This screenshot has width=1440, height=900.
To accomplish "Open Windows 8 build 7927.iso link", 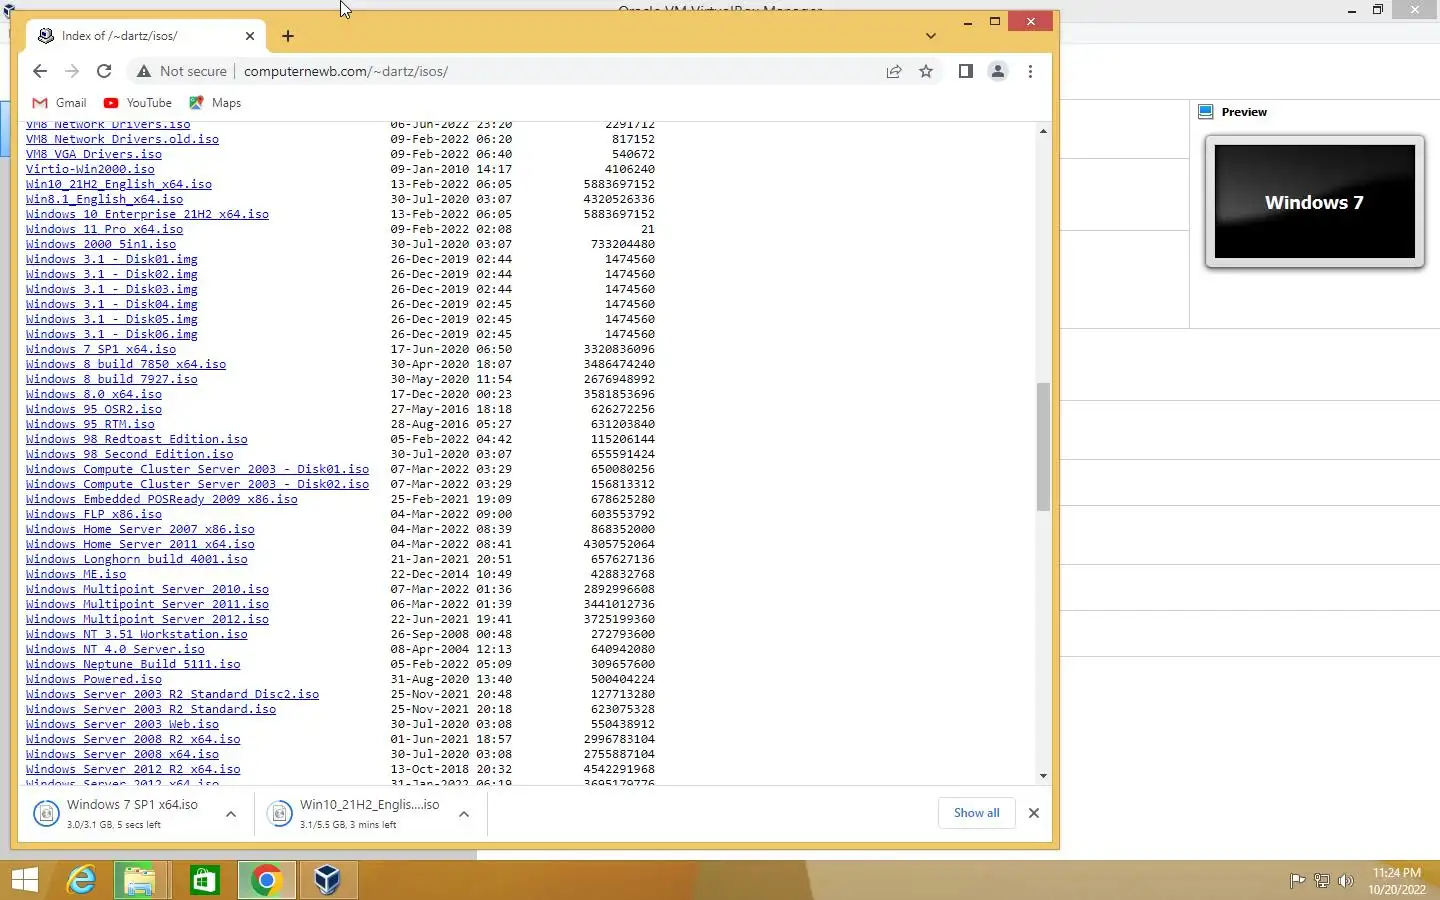I will pyautogui.click(x=112, y=379).
